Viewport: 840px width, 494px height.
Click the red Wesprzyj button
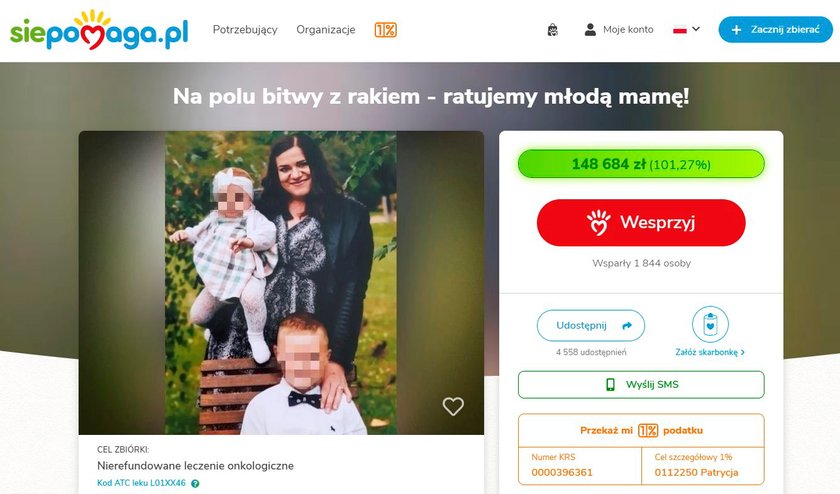click(641, 222)
